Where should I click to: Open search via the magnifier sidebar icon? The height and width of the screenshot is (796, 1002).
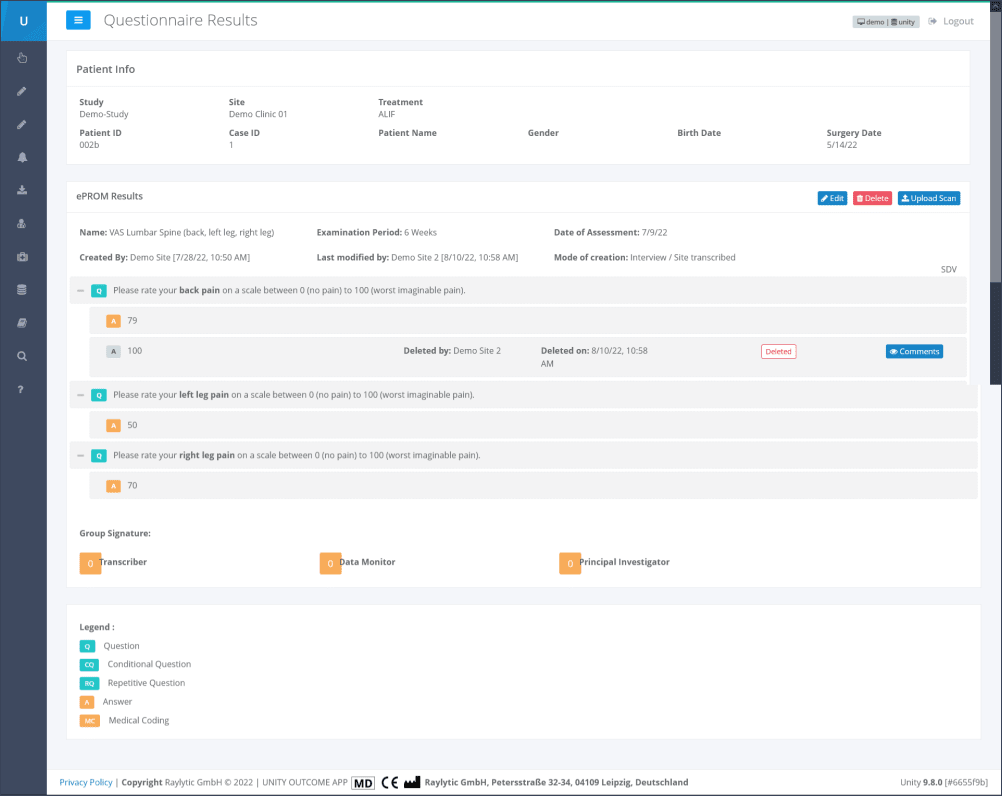(x=22, y=356)
